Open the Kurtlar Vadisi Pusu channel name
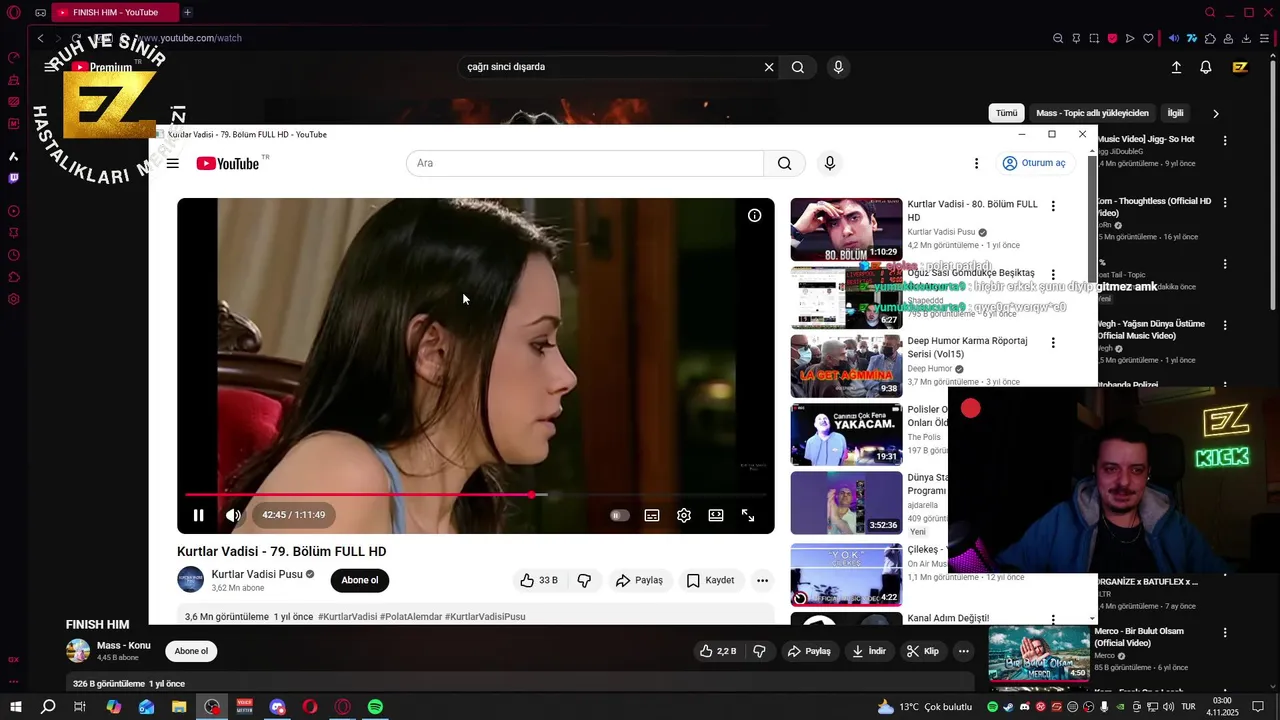Viewport: 1280px width, 720px height. [x=257, y=574]
